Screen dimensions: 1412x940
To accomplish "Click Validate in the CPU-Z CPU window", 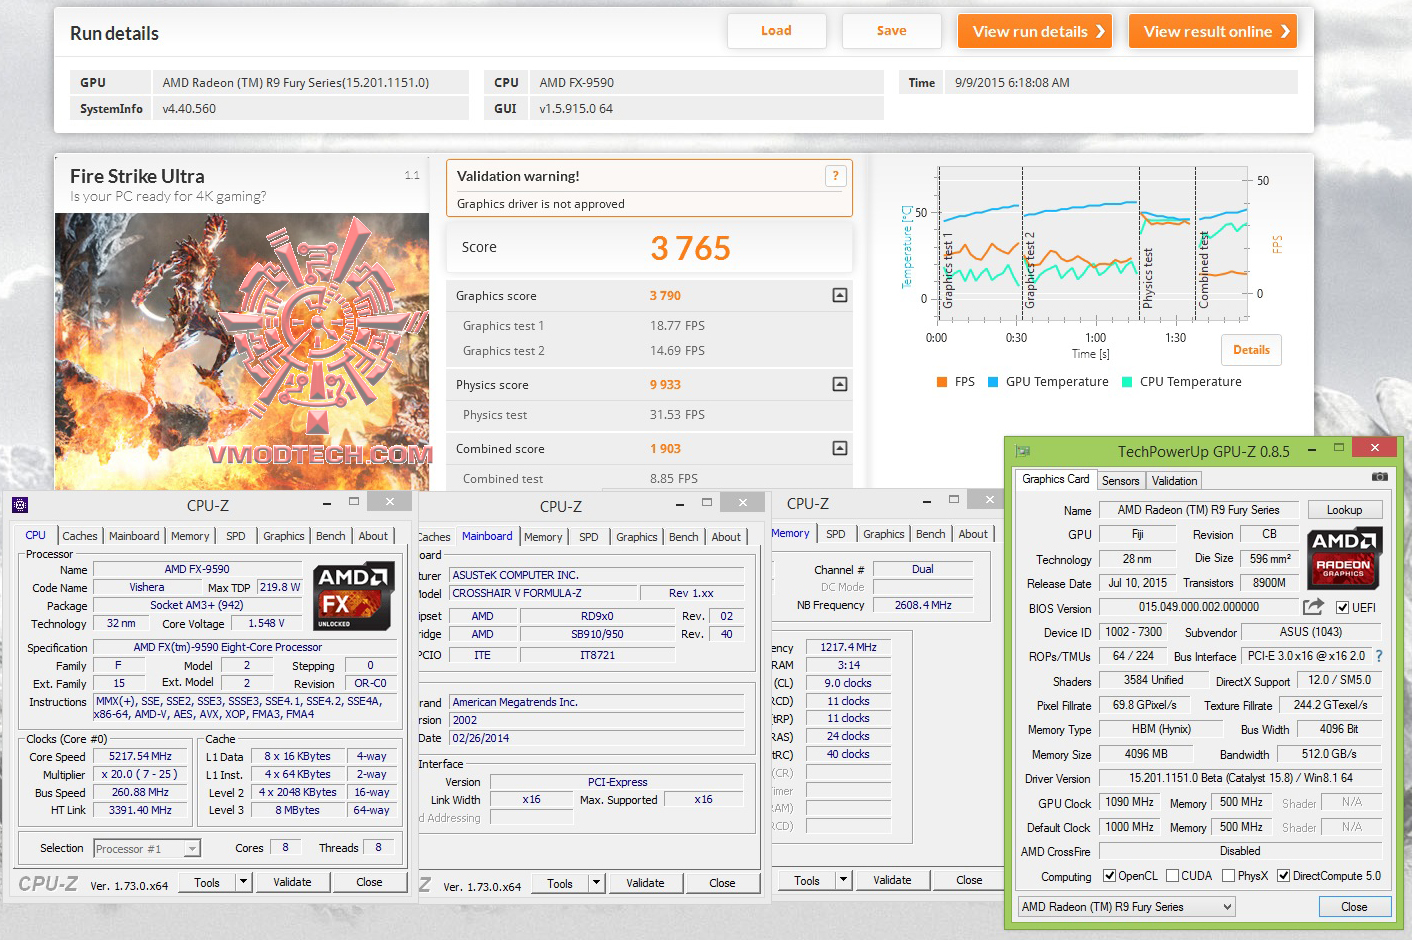I will click(292, 882).
